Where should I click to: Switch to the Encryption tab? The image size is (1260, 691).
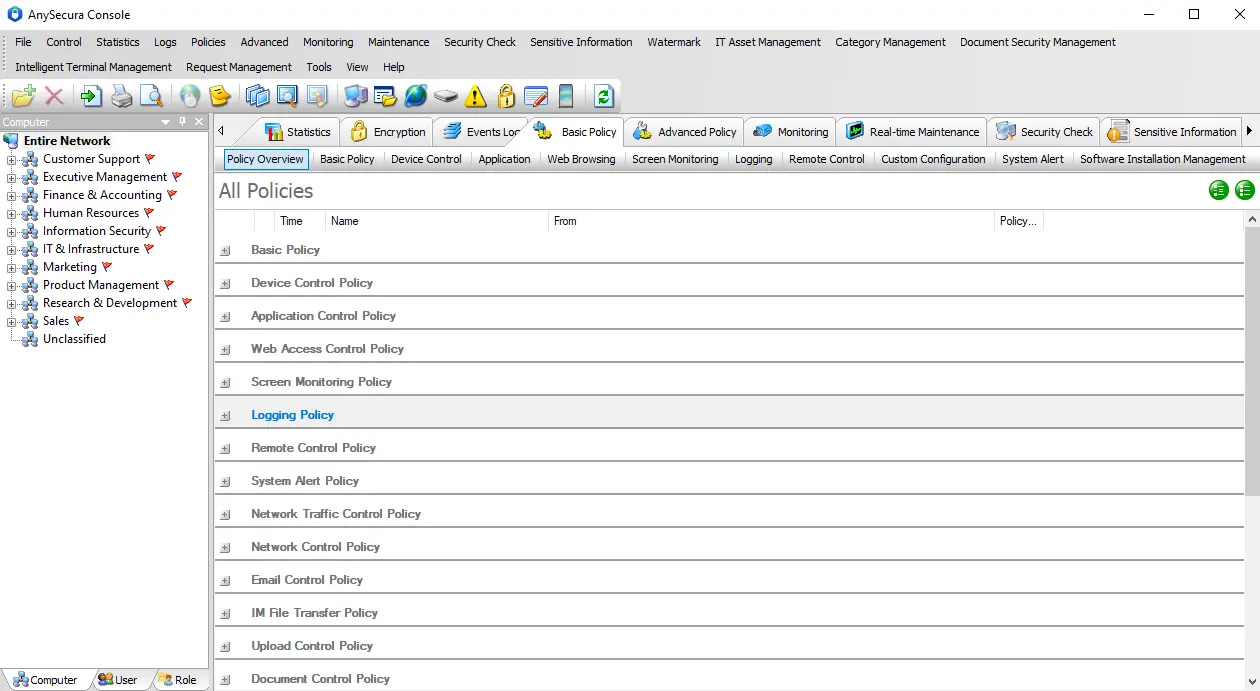387,132
